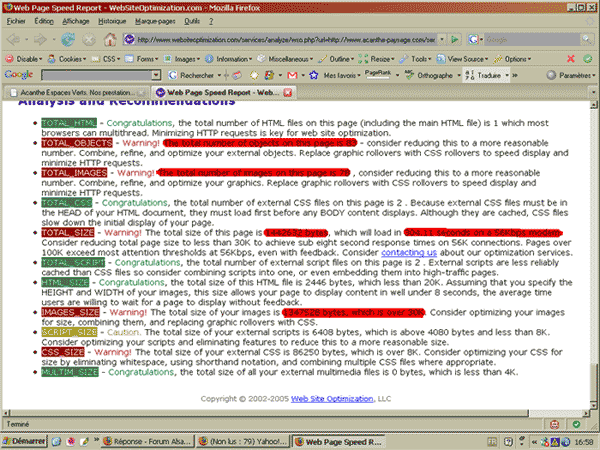Viewport: 600px width, 450px height.
Task: Click the red X icon on the developer toolbar
Action: (x=571, y=59)
